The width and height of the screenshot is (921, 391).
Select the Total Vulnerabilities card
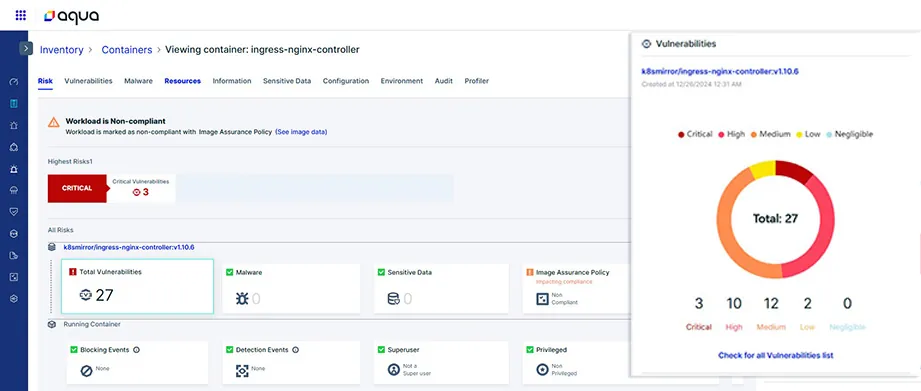tap(137, 286)
